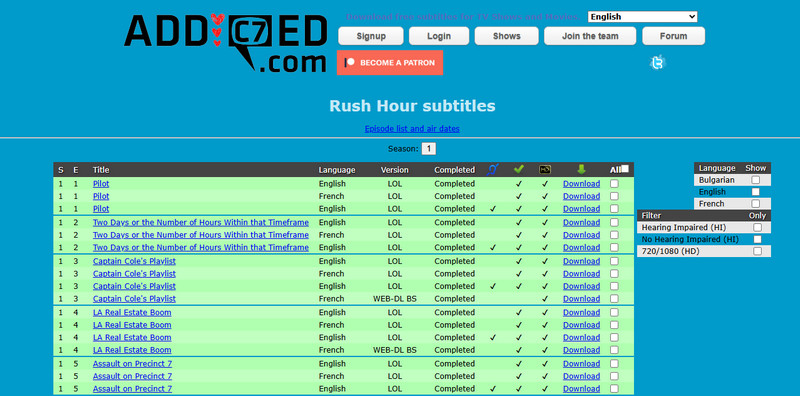Go to the Forum page

click(673, 36)
